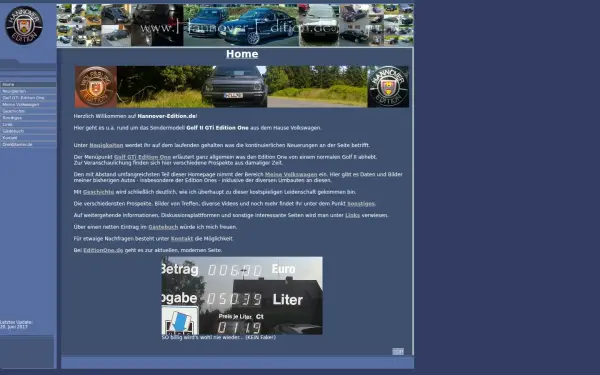Follow the Meine Volkswagen text link
Image resolution: width=600 pixels, height=375 pixels.
click(291, 174)
